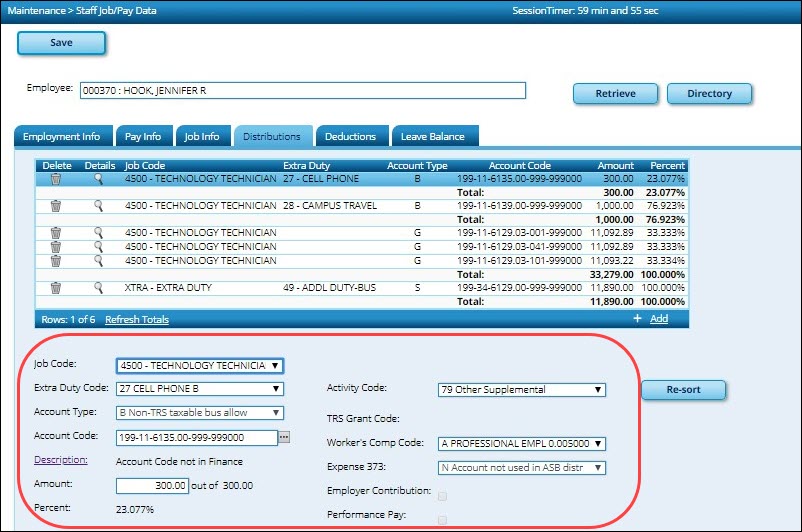
Task: Select the XTRA - EXTRA DUTY cell
Action: pyautogui.click(x=168, y=287)
